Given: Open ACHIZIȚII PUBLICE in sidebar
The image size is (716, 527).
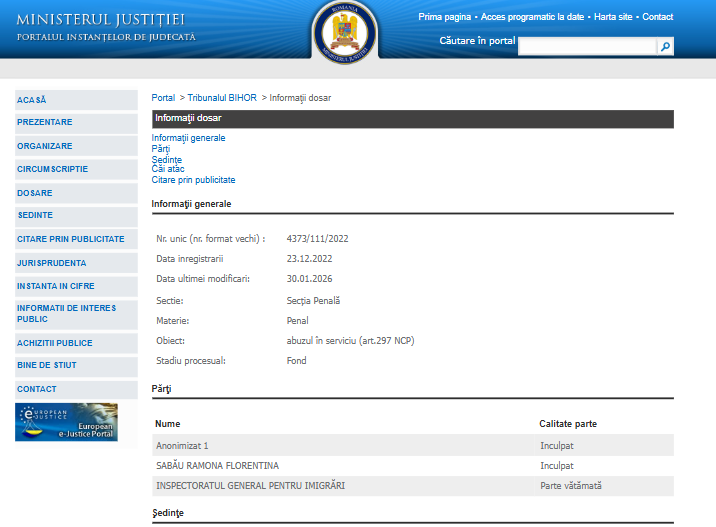Looking at the screenshot, I should tap(55, 343).
